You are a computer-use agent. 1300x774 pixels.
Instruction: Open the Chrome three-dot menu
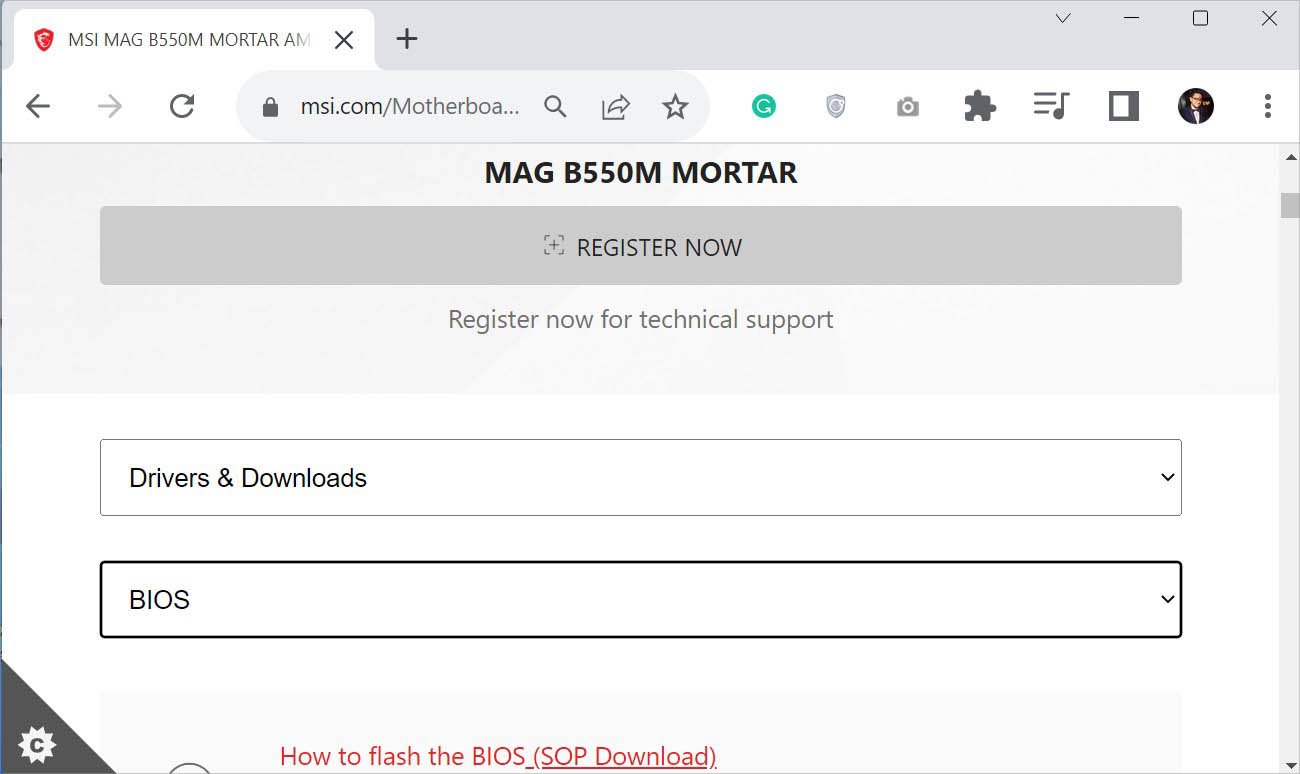pos(1267,107)
